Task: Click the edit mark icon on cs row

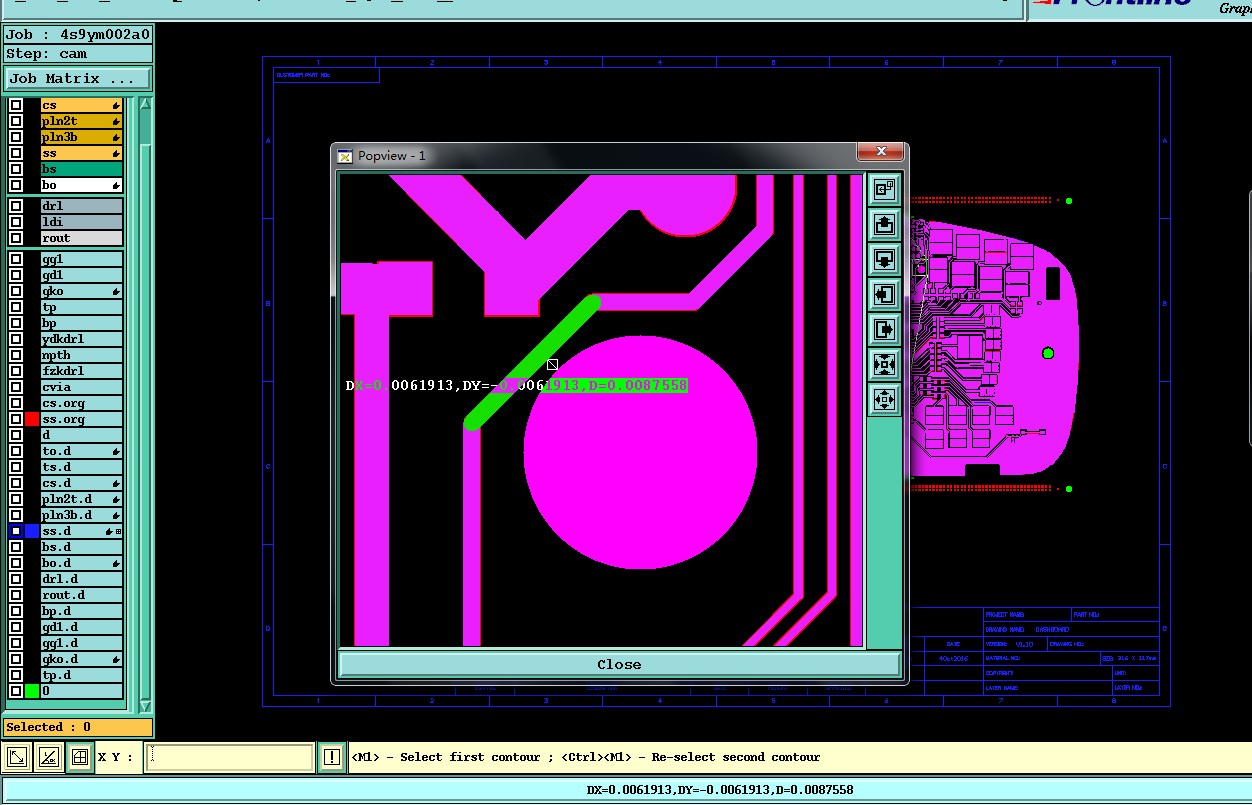Action: tap(116, 105)
